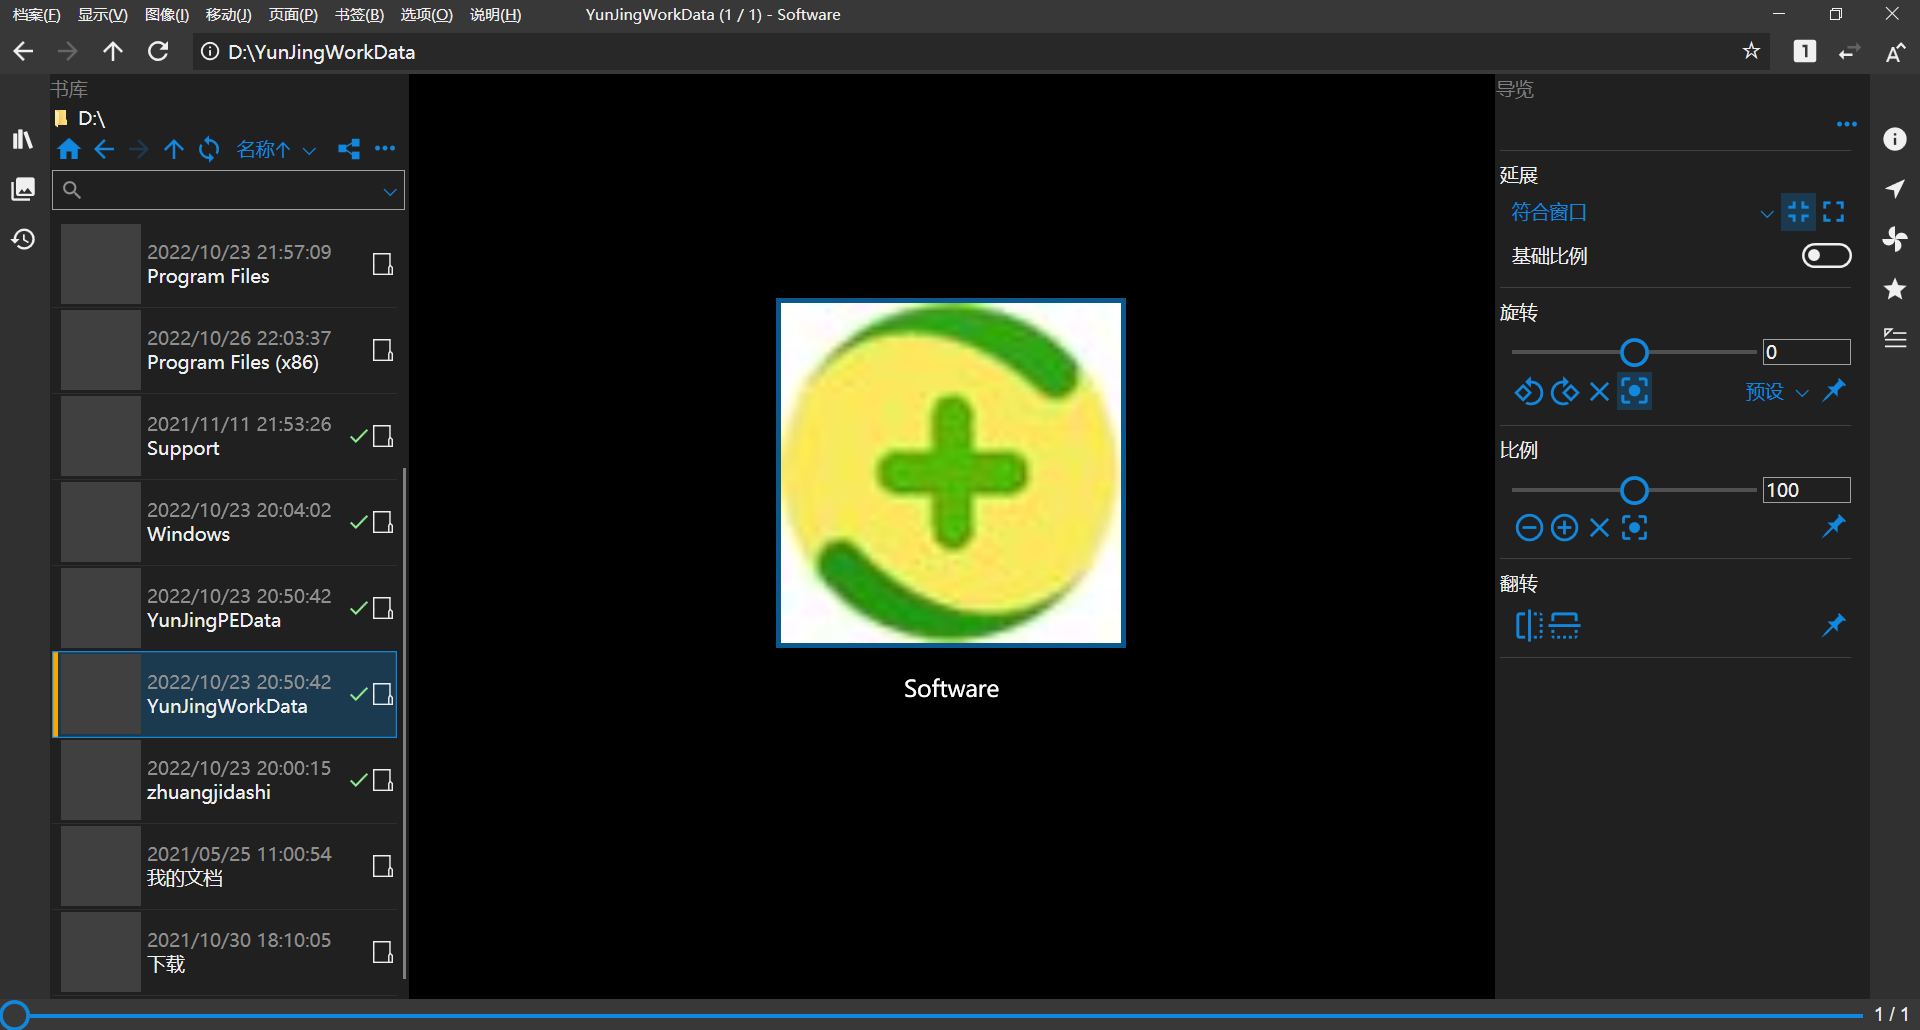Go to home in the library panel
This screenshot has width=1920, height=1030.
(x=69, y=150)
